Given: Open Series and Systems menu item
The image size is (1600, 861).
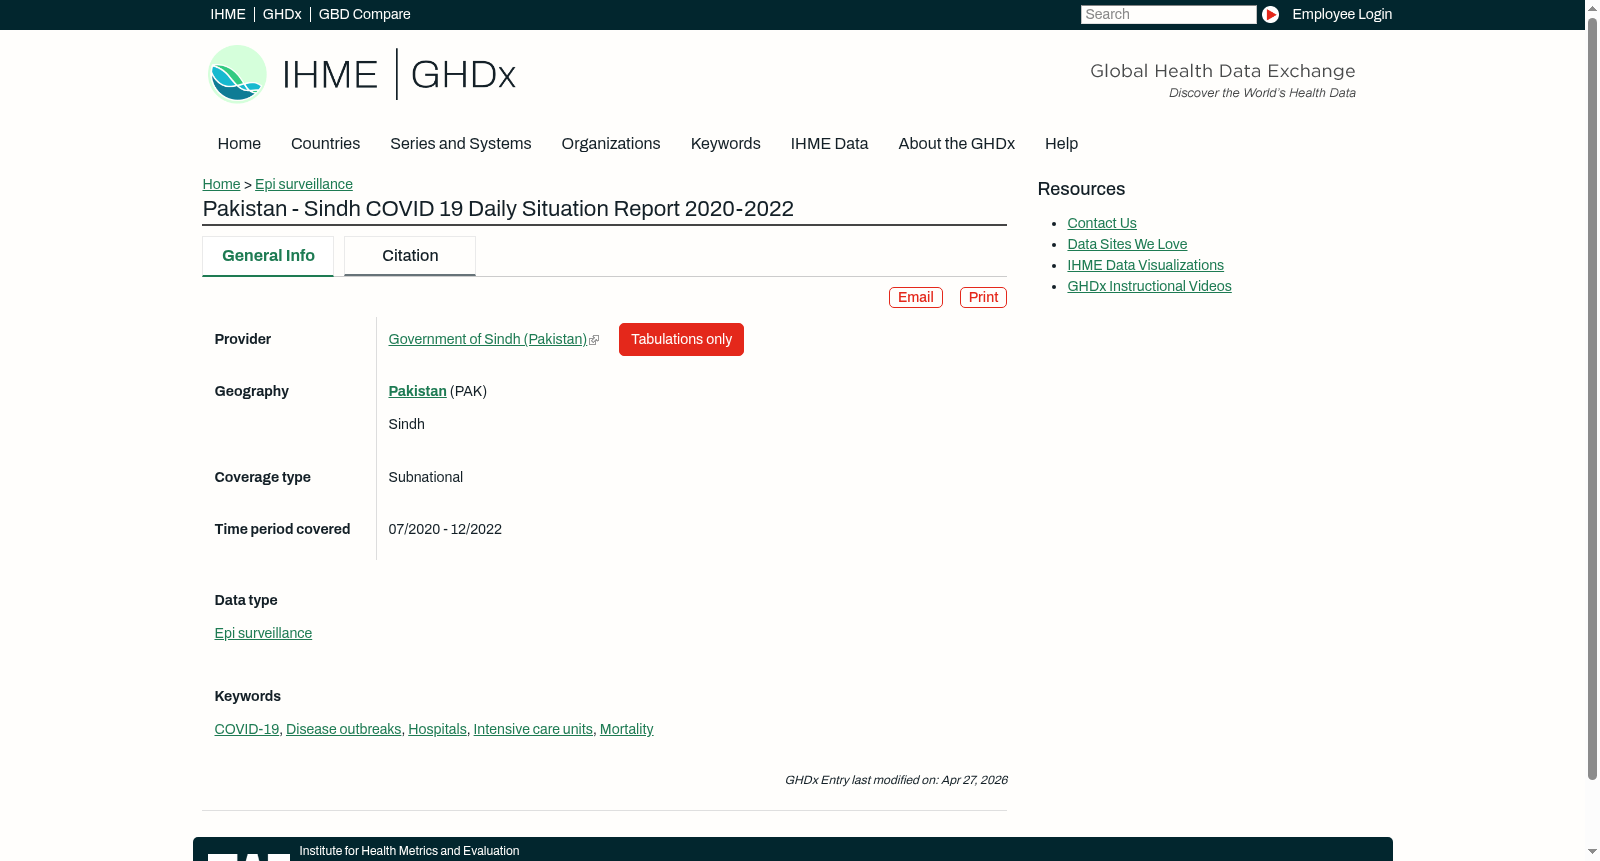Looking at the screenshot, I should pyautogui.click(x=460, y=144).
